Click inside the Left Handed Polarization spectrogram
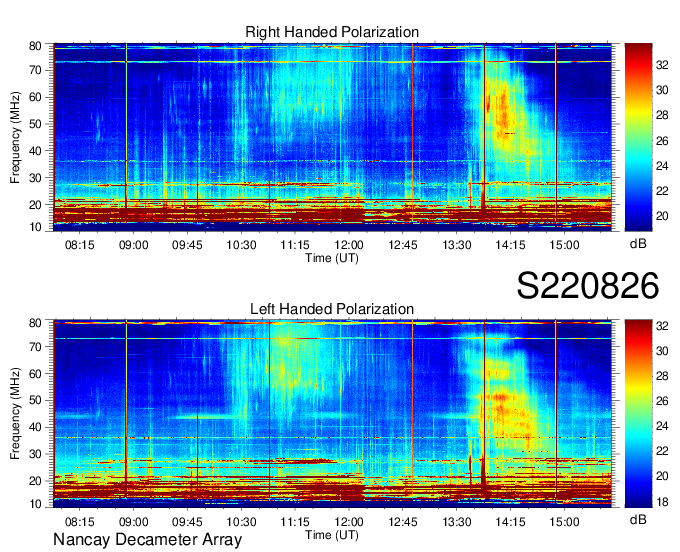The width and height of the screenshot is (680, 552). tap(332, 414)
